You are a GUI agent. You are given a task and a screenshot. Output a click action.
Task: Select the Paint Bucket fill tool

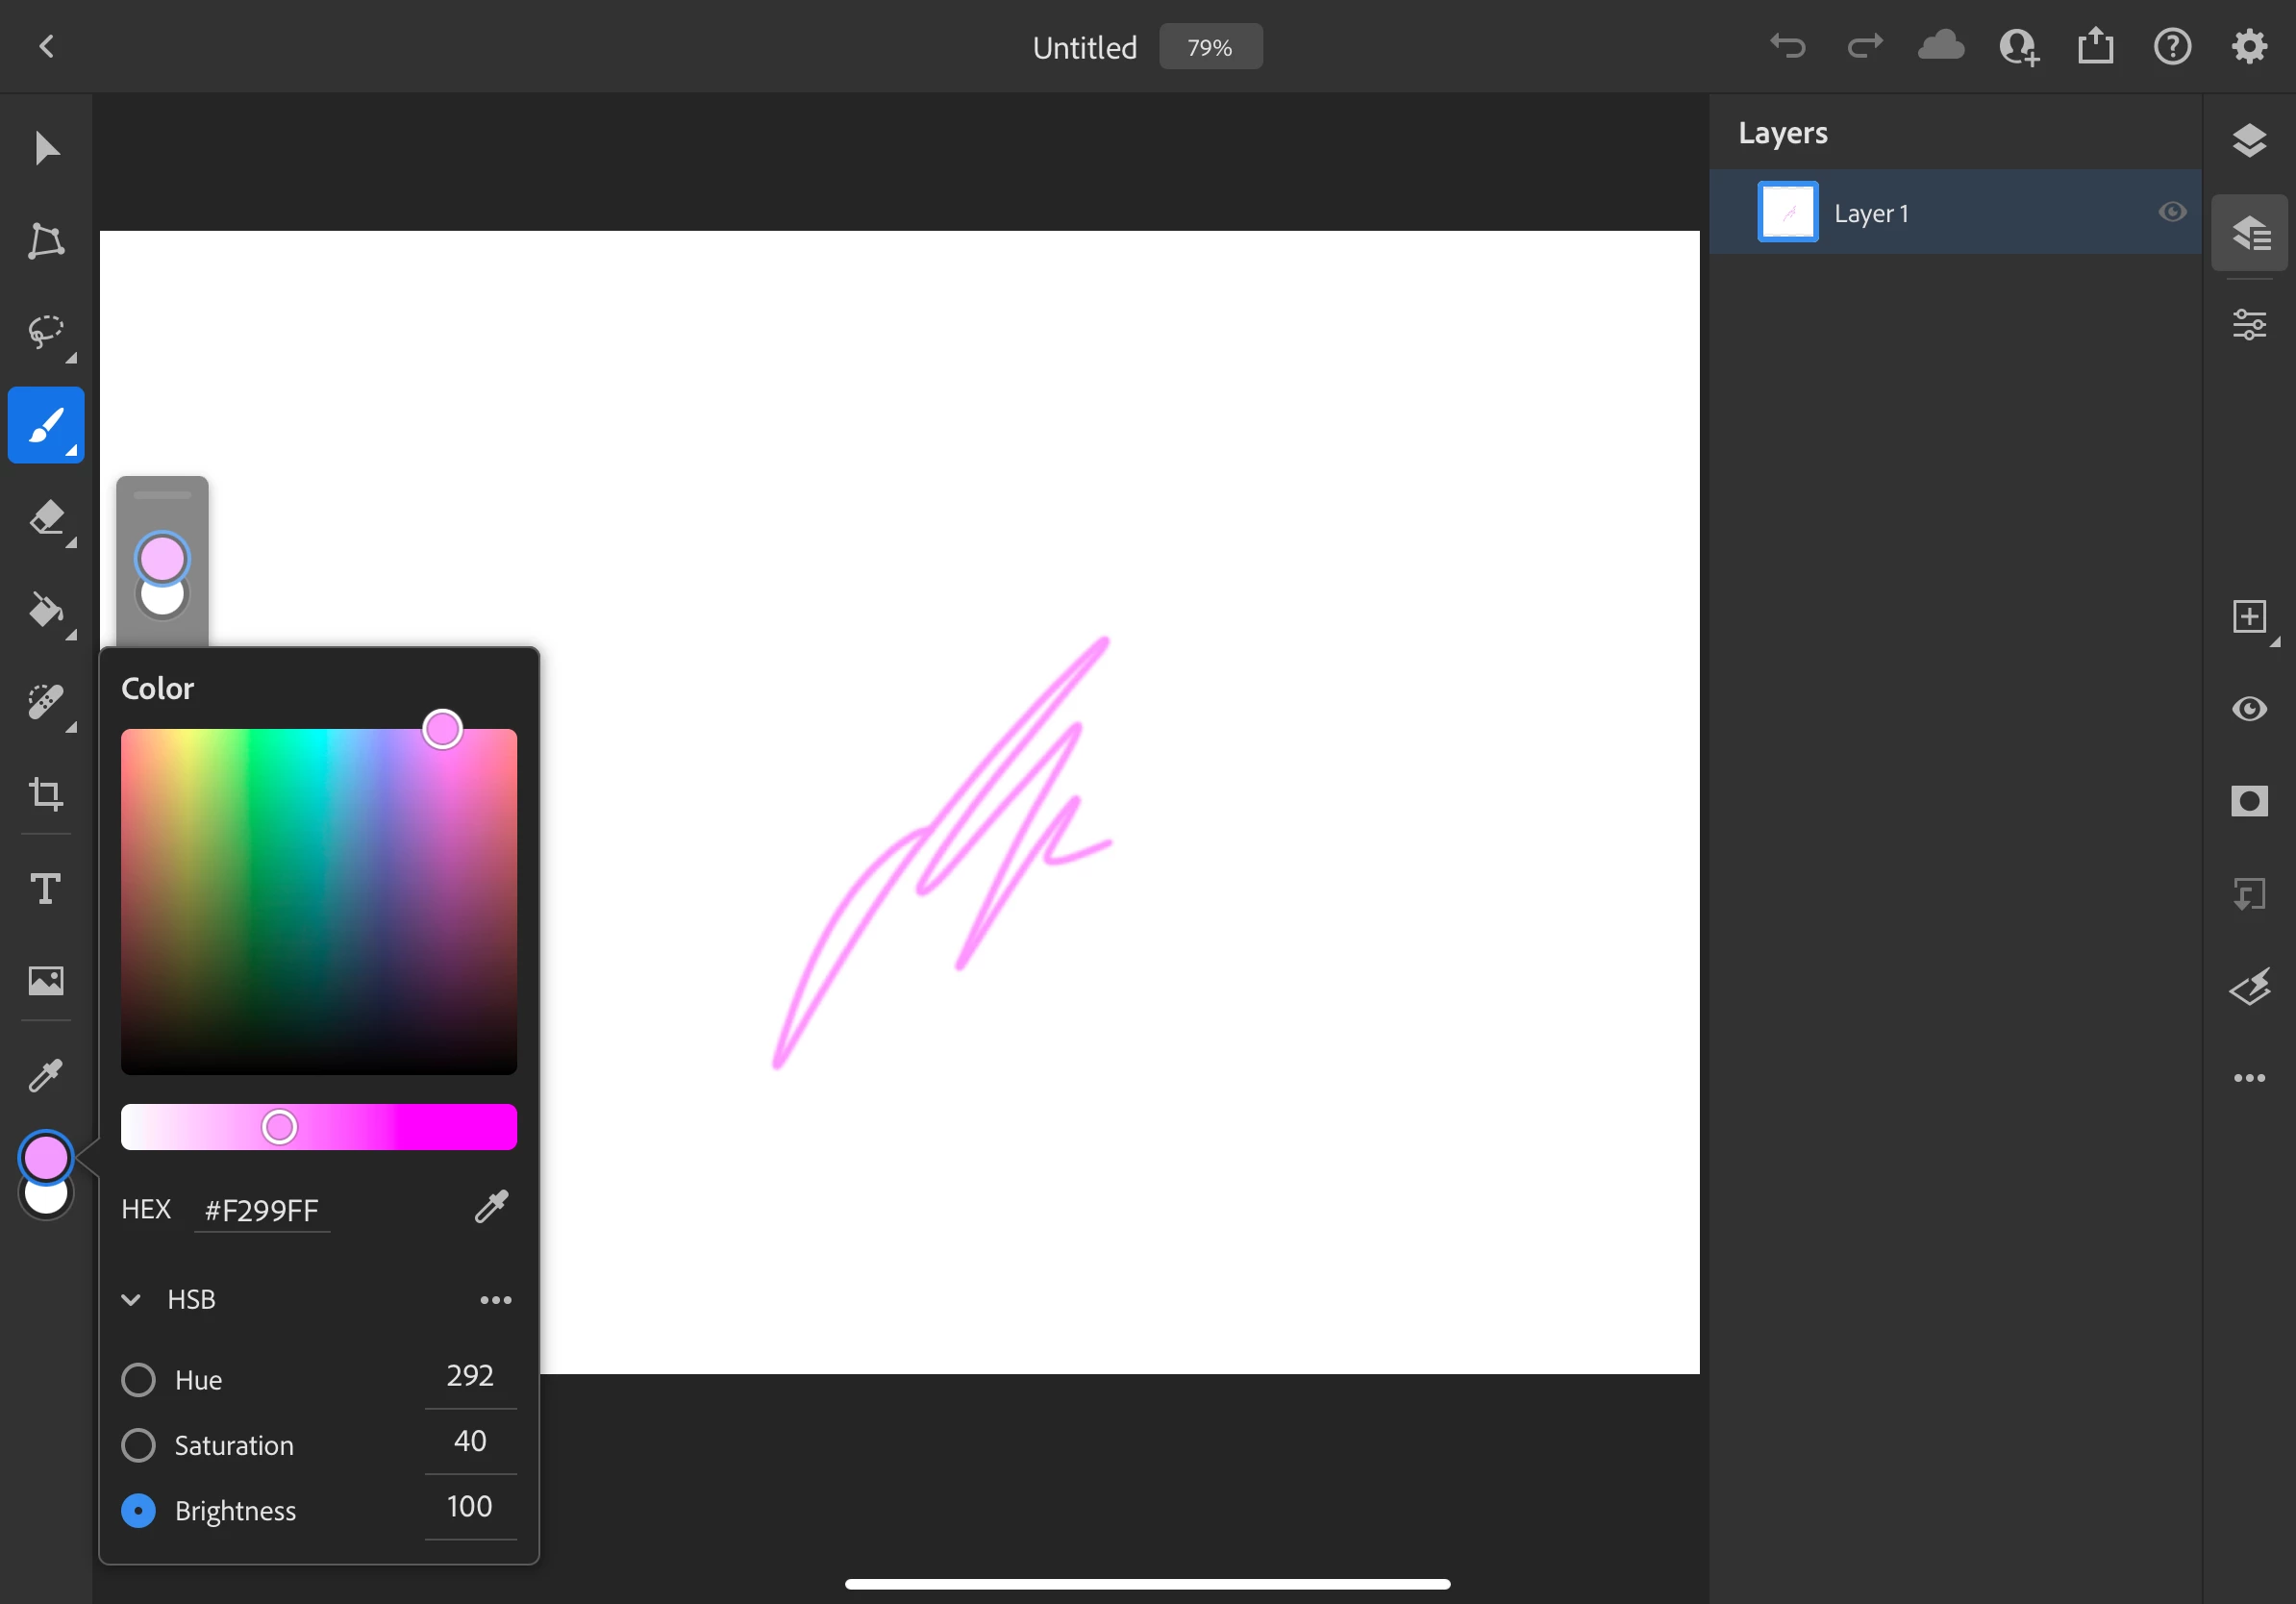pyautogui.click(x=45, y=610)
